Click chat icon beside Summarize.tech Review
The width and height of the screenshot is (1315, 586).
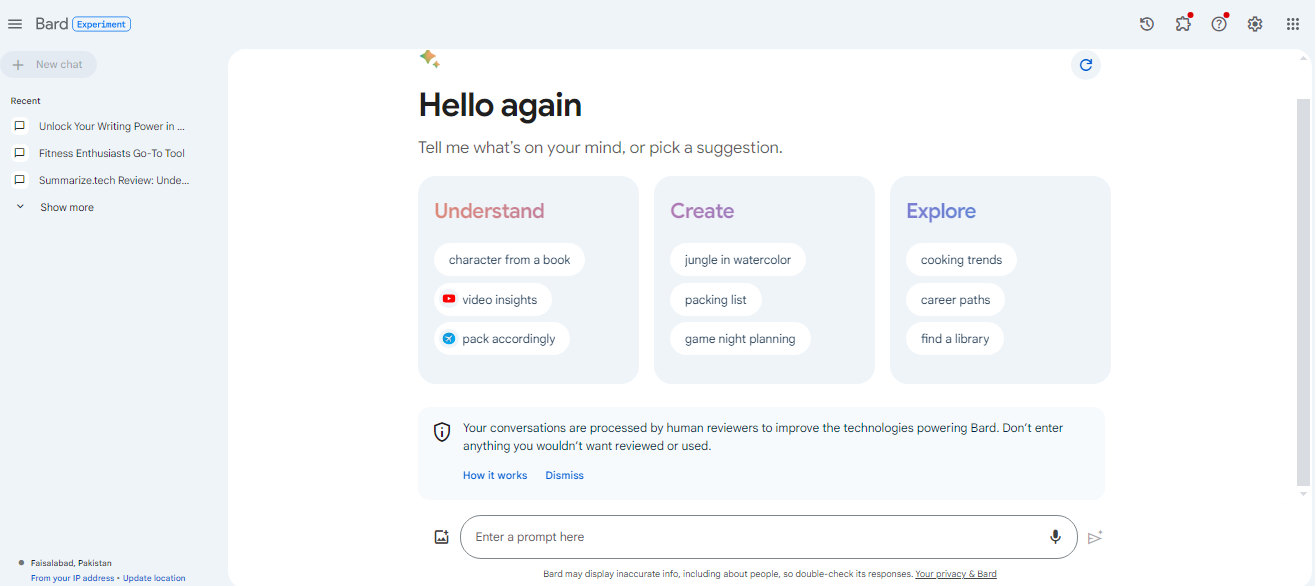[x=19, y=180]
